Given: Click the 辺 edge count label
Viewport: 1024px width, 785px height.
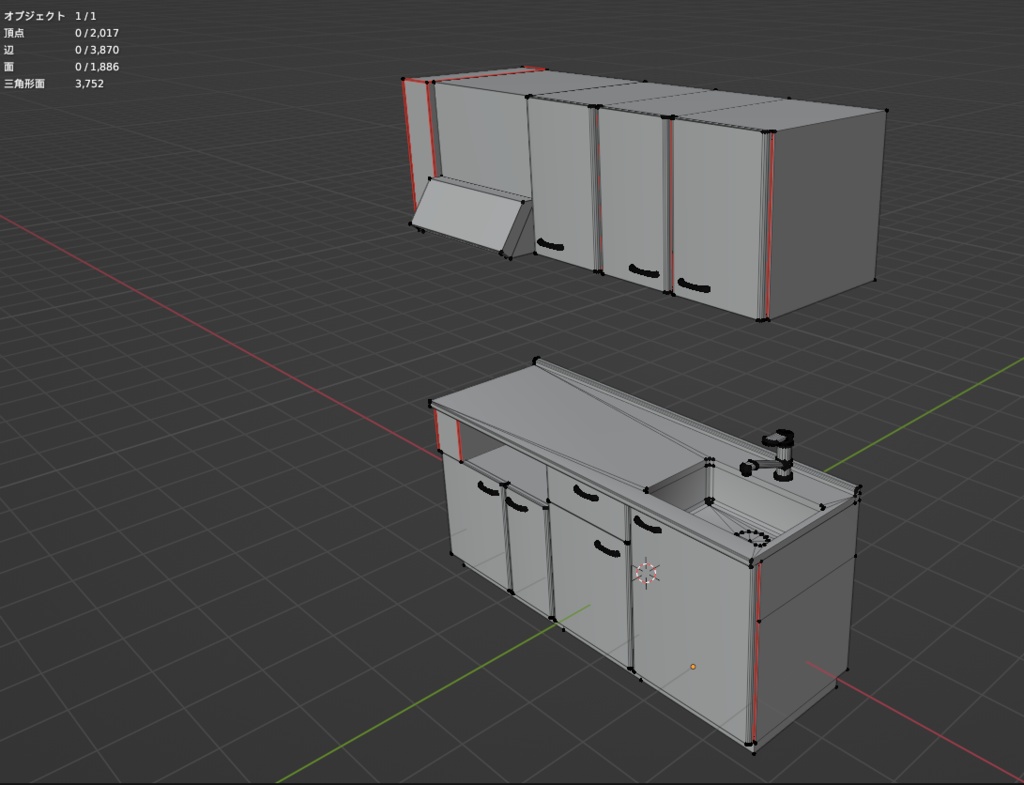Looking at the screenshot, I should 9,50.
